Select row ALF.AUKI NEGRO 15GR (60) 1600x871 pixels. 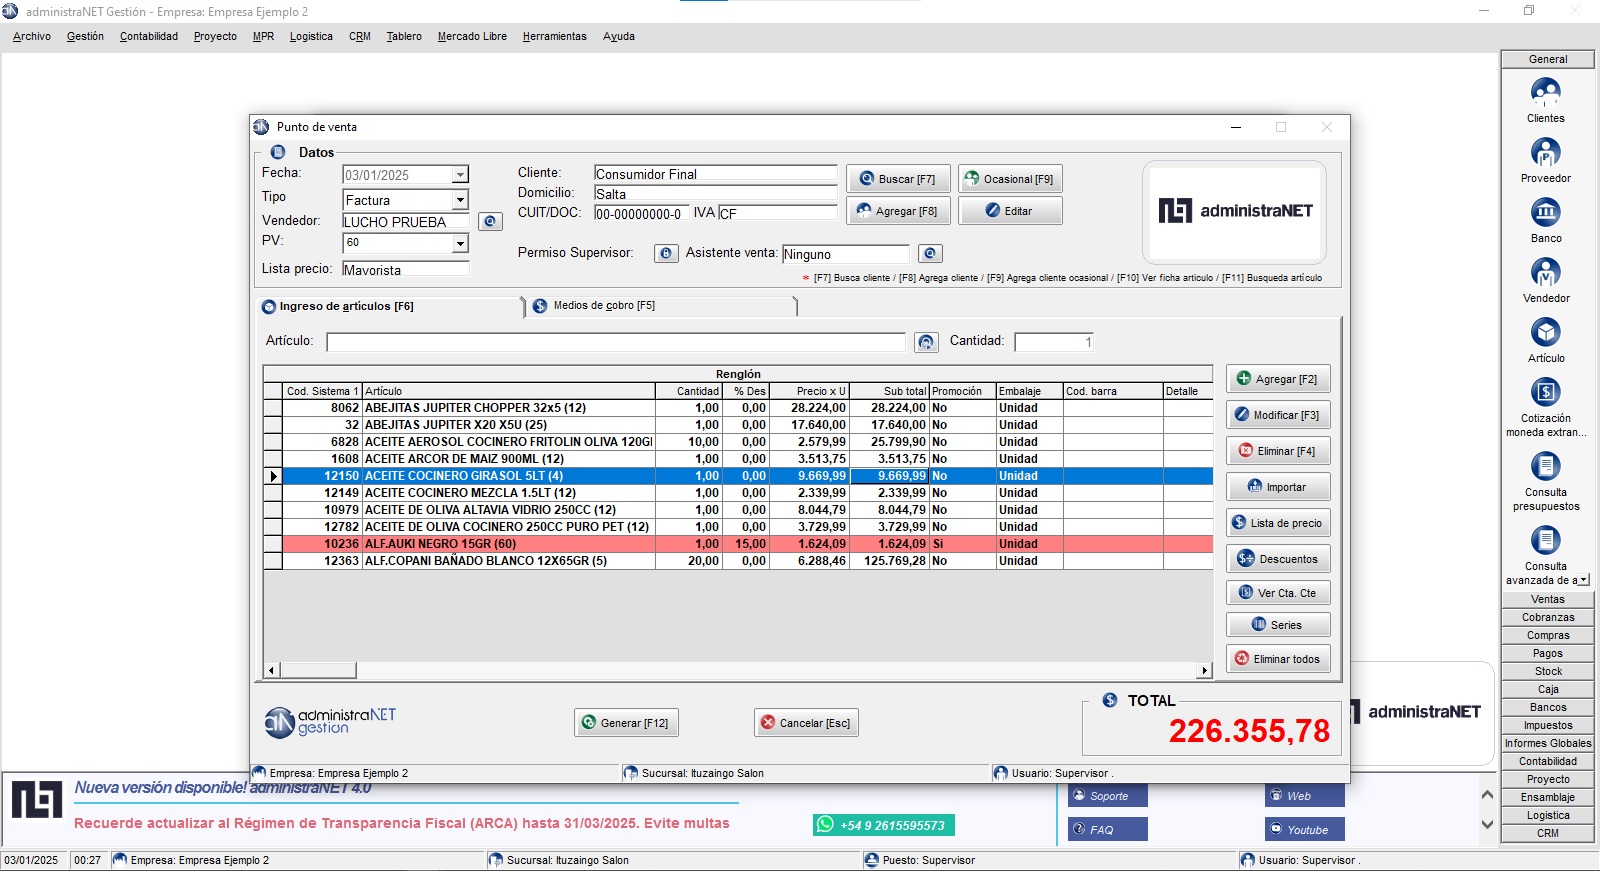(738, 544)
